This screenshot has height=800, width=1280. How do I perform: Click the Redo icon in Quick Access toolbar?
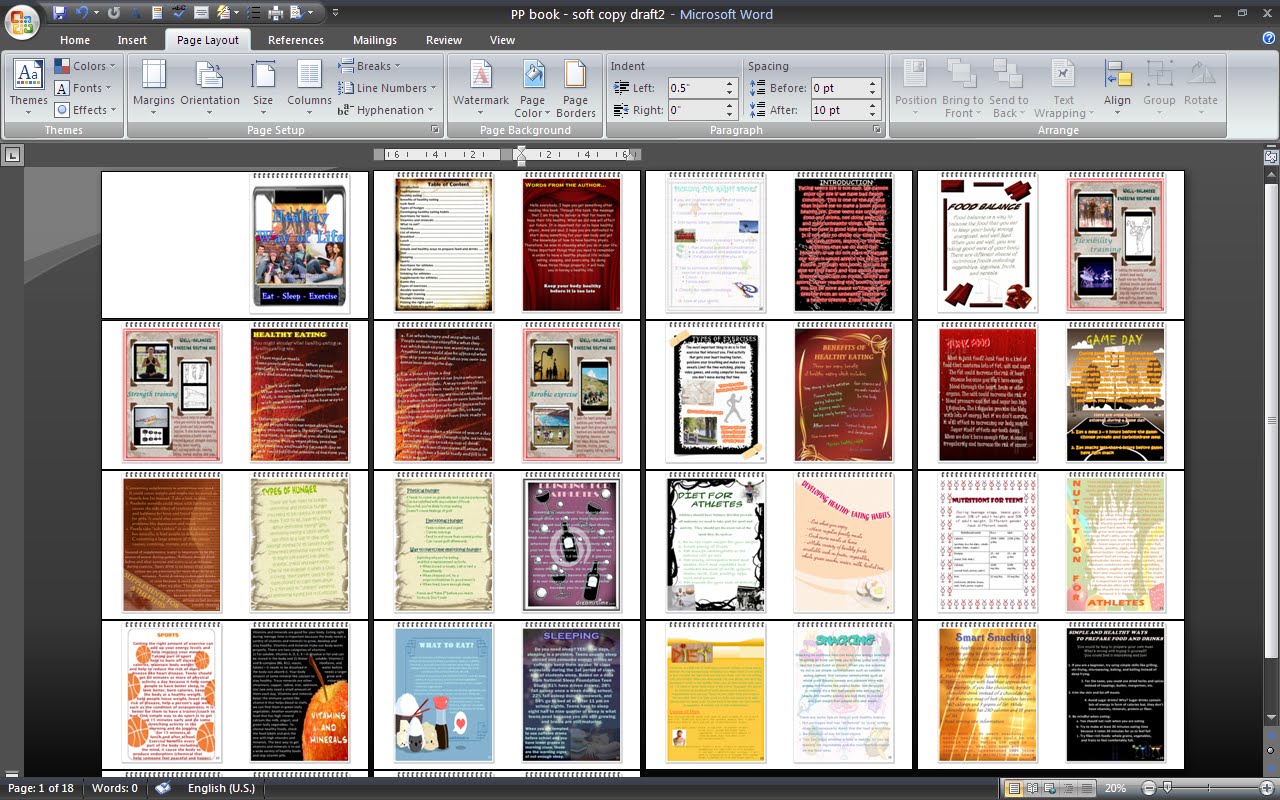(113, 13)
